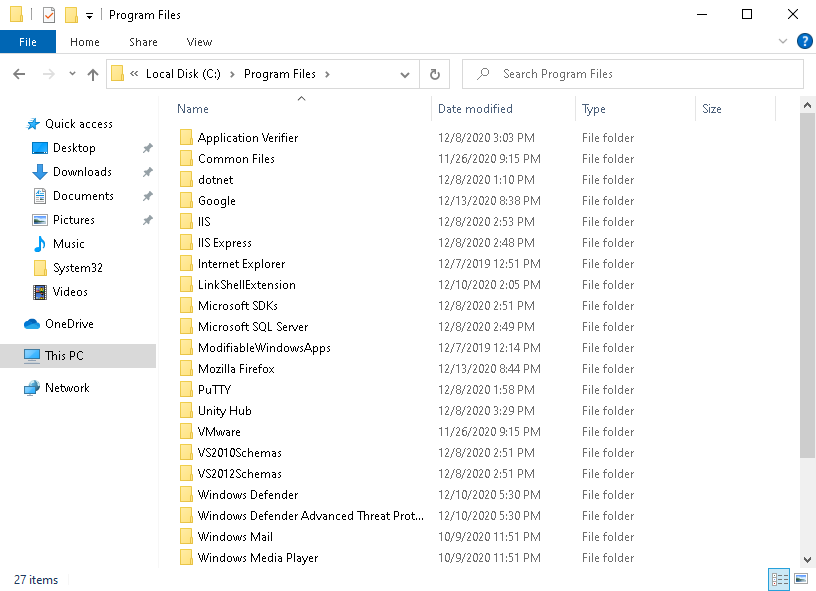
Task: Click the New folder quick access toolbar icon
Action: pos(71,15)
